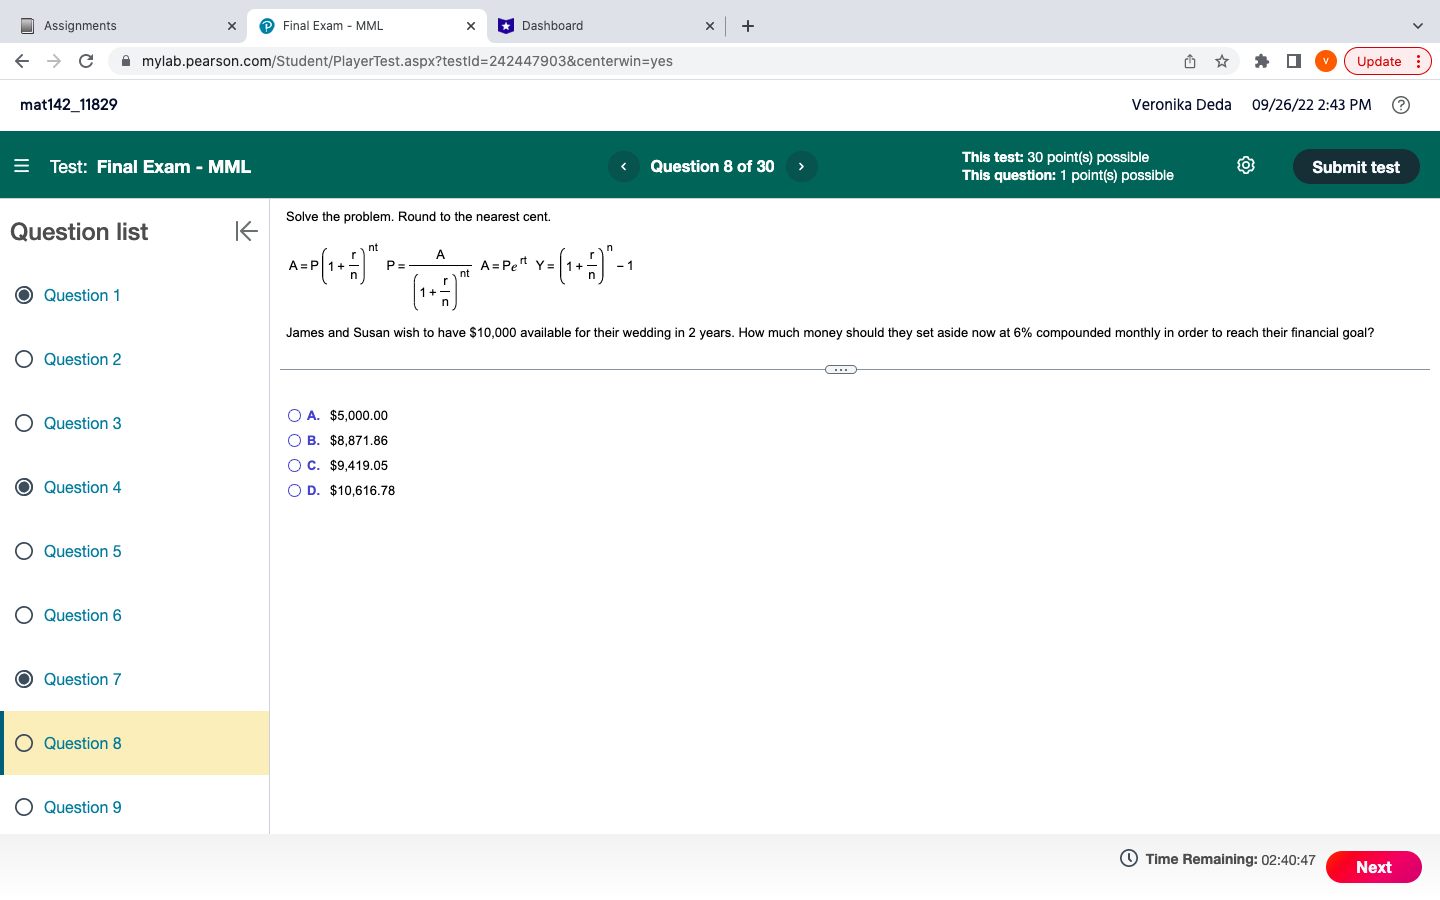Click the Submit test button
The height and width of the screenshot is (900, 1440).
[1356, 166]
